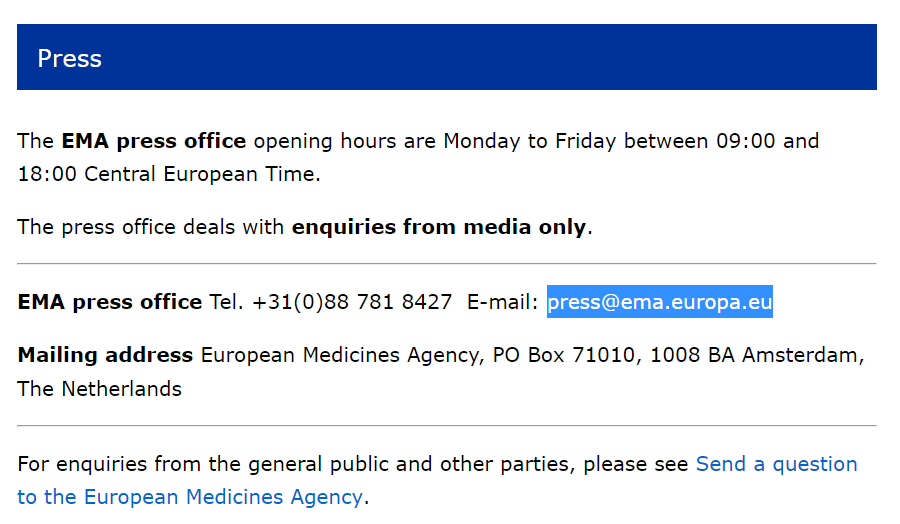Click the "E-mail:" label
Image resolution: width=900 pixels, height=524 pixels.
(x=503, y=302)
